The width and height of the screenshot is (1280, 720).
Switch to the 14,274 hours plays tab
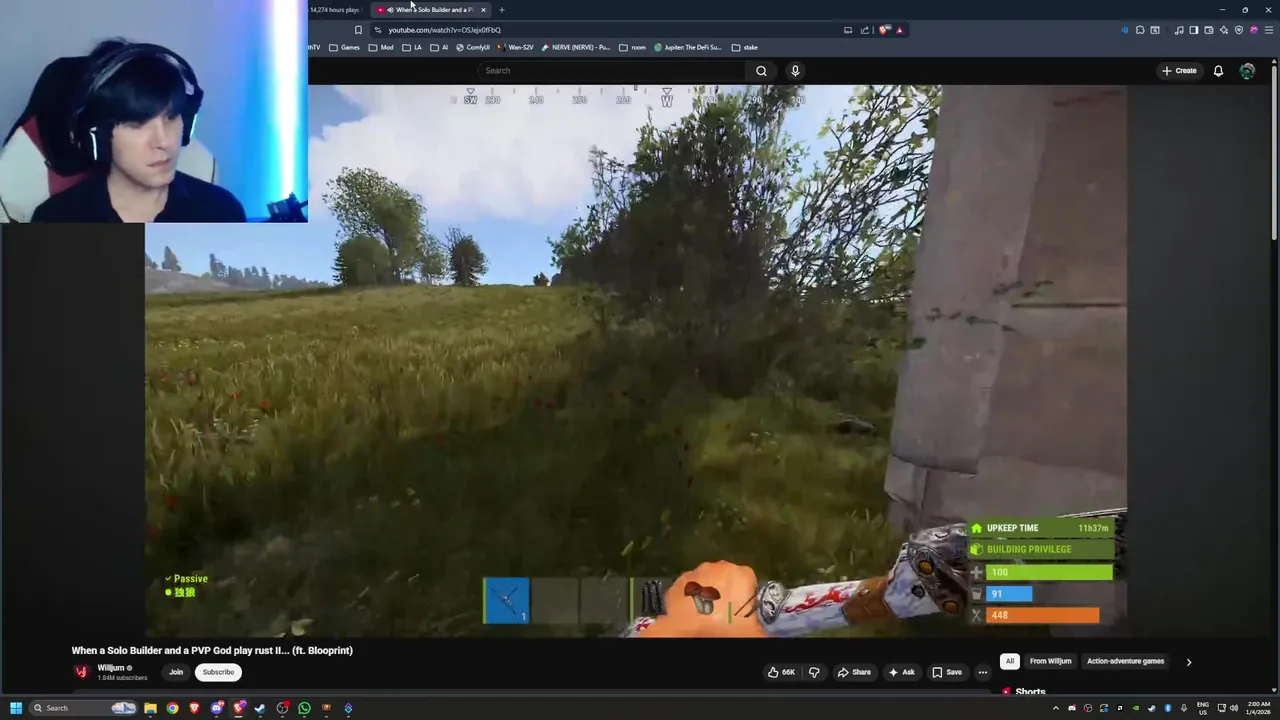tap(336, 10)
